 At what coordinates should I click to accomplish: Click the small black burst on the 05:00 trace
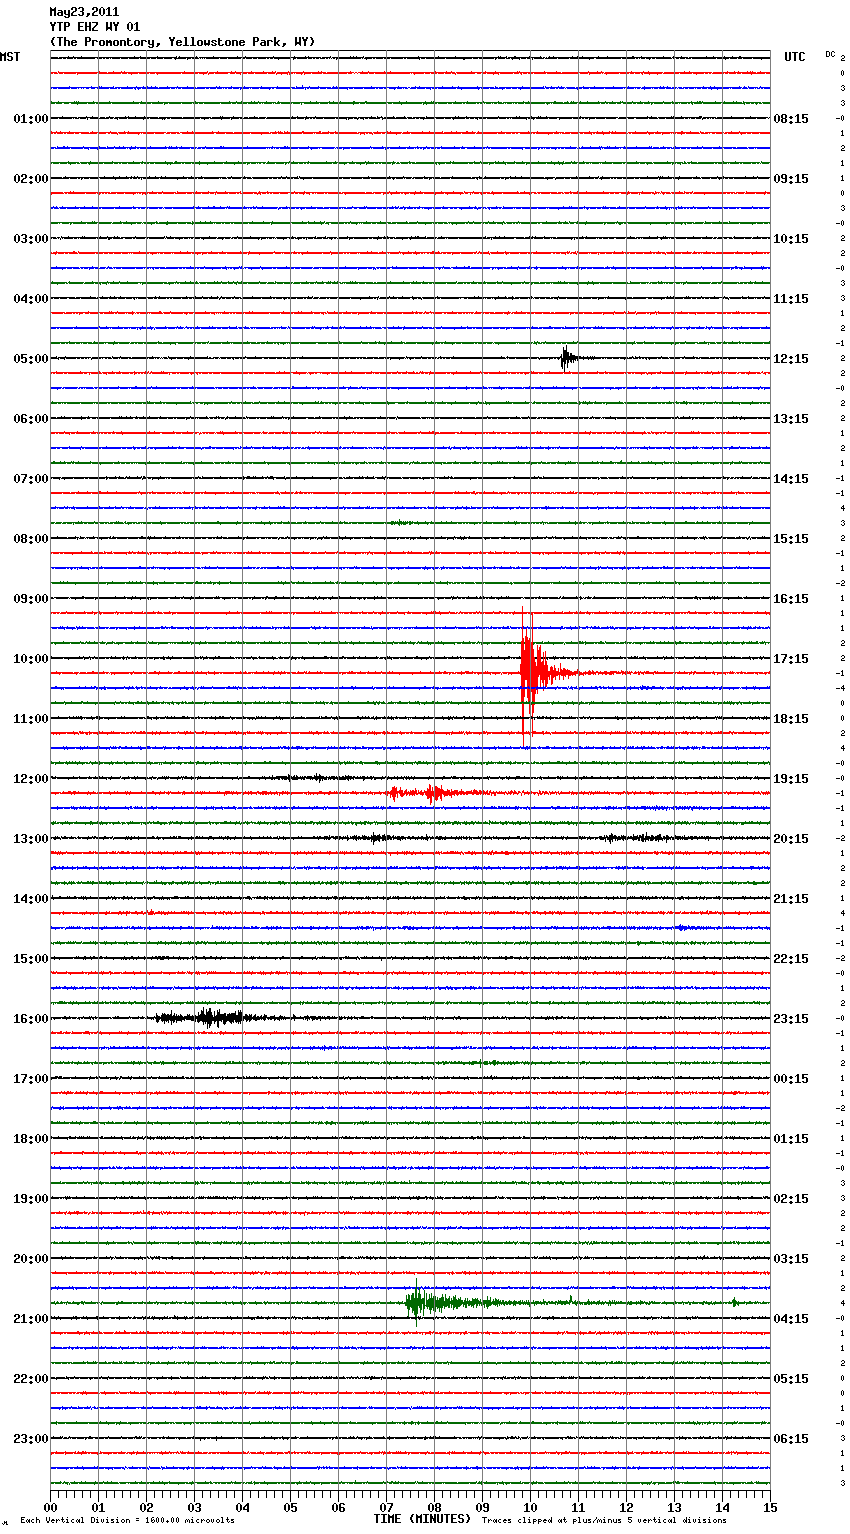click(x=568, y=358)
